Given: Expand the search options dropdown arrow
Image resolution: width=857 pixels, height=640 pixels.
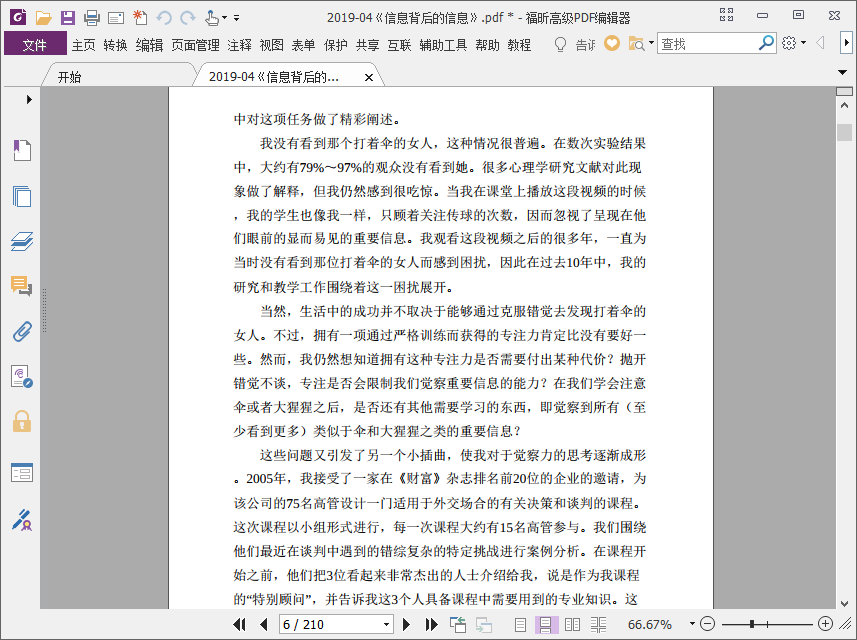Looking at the screenshot, I should click(x=651, y=43).
